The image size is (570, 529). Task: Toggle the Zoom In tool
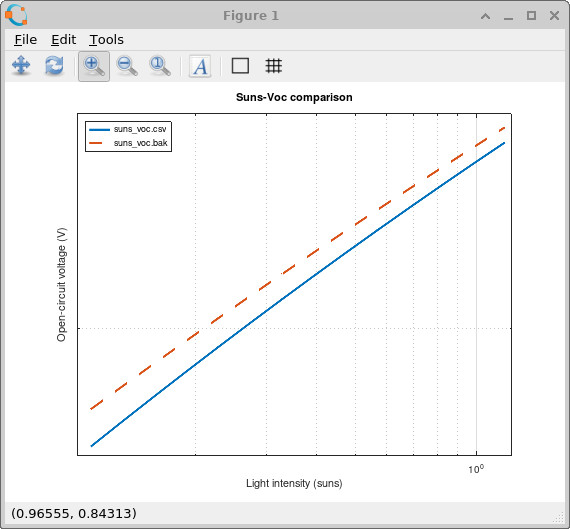coord(94,66)
